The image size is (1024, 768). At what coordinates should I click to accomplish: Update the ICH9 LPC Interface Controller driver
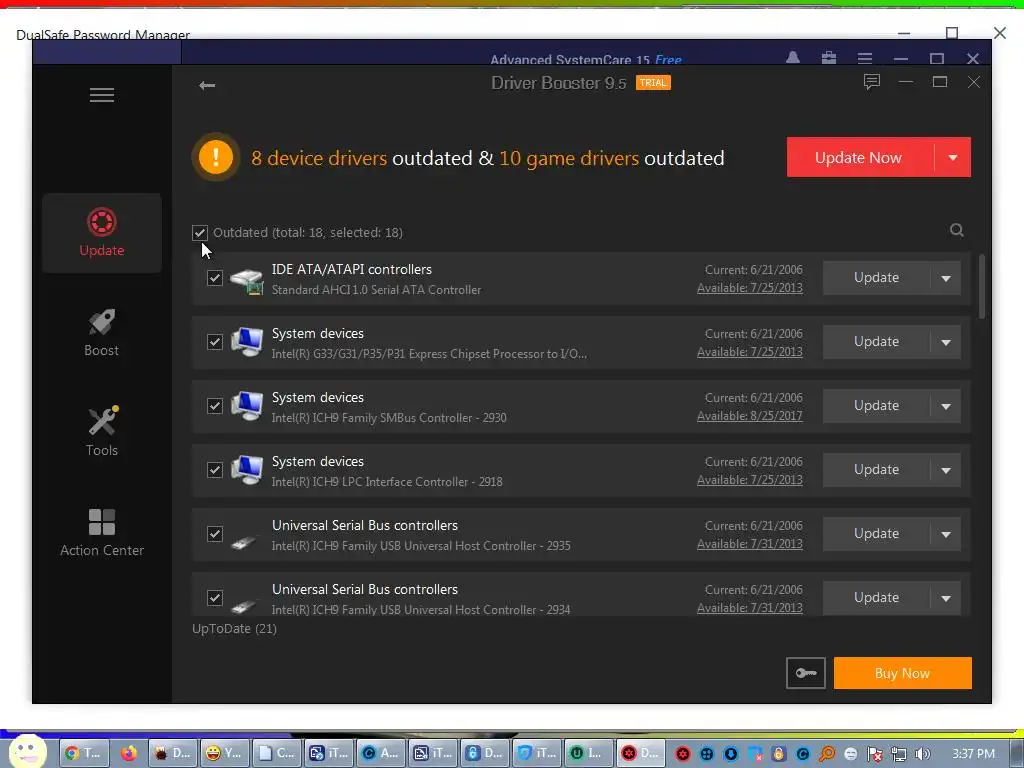pyautogui.click(x=876, y=470)
